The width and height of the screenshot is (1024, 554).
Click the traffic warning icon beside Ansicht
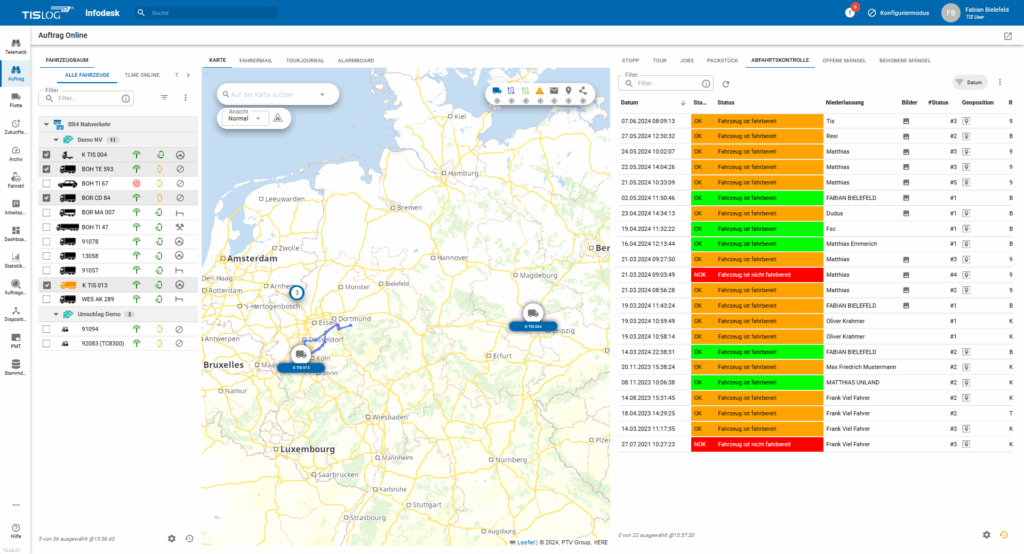click(x=278, y=117)
